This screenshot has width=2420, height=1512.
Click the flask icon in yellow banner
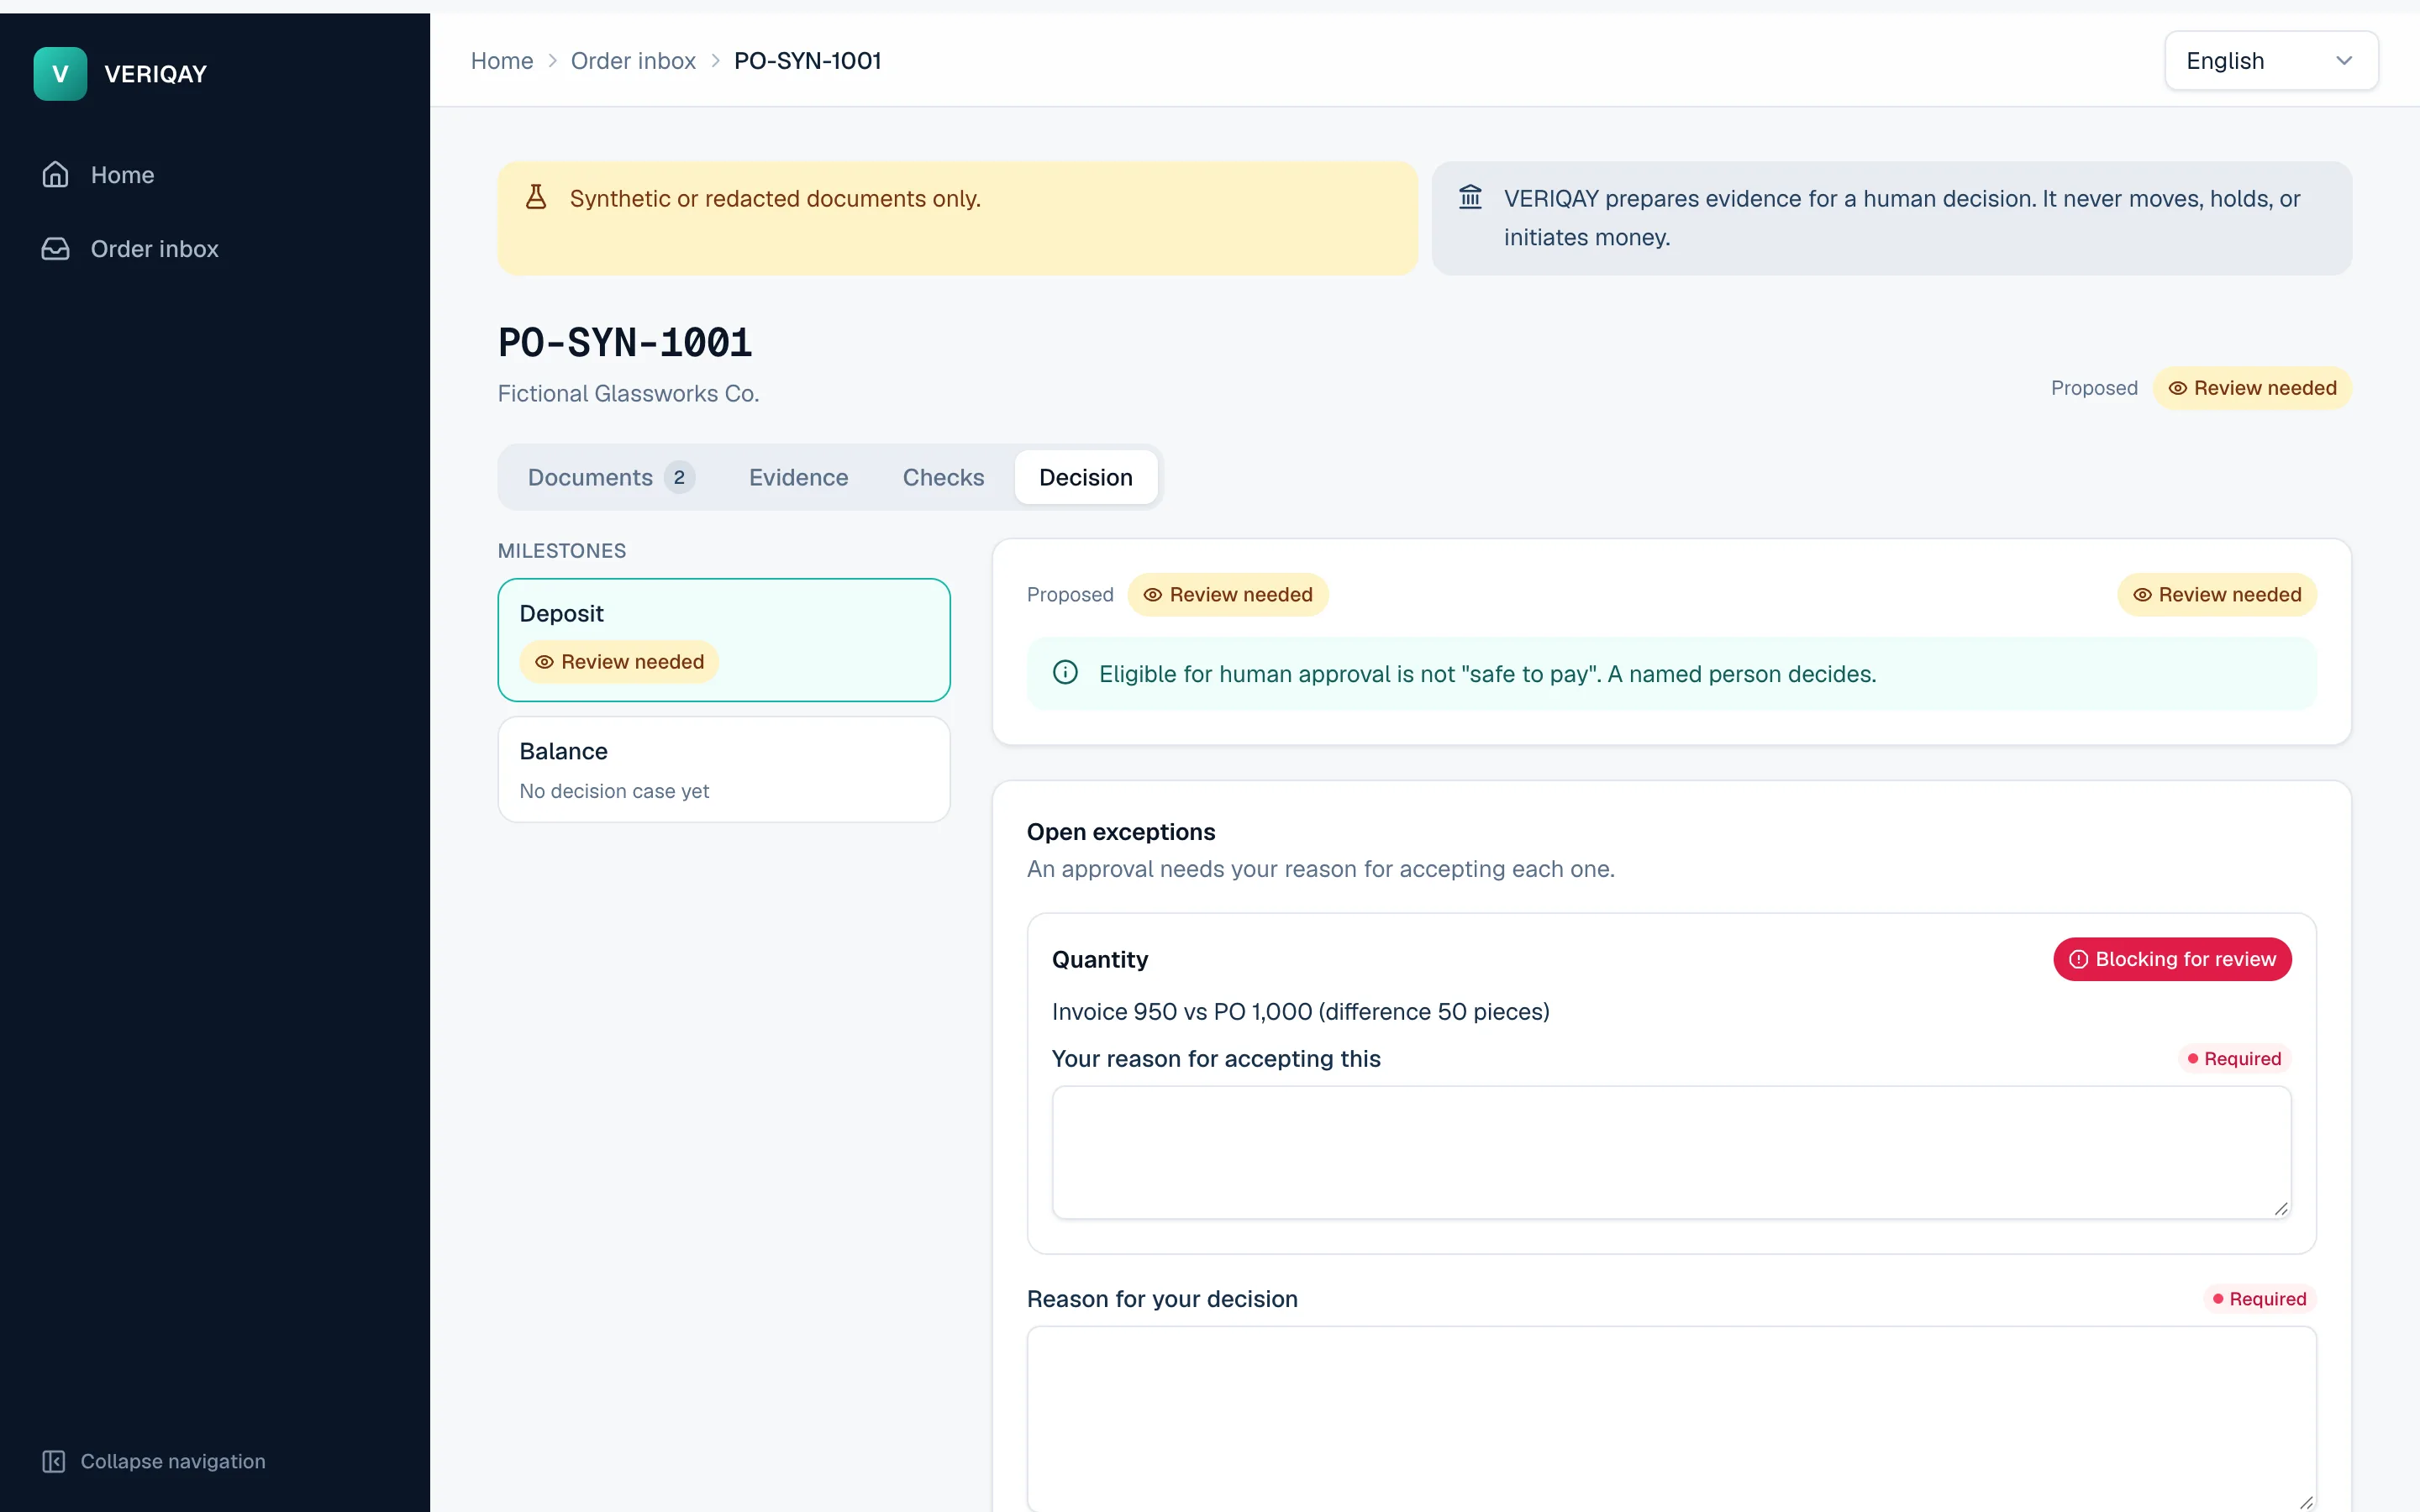pyautogui.click(x=536, y=197)
